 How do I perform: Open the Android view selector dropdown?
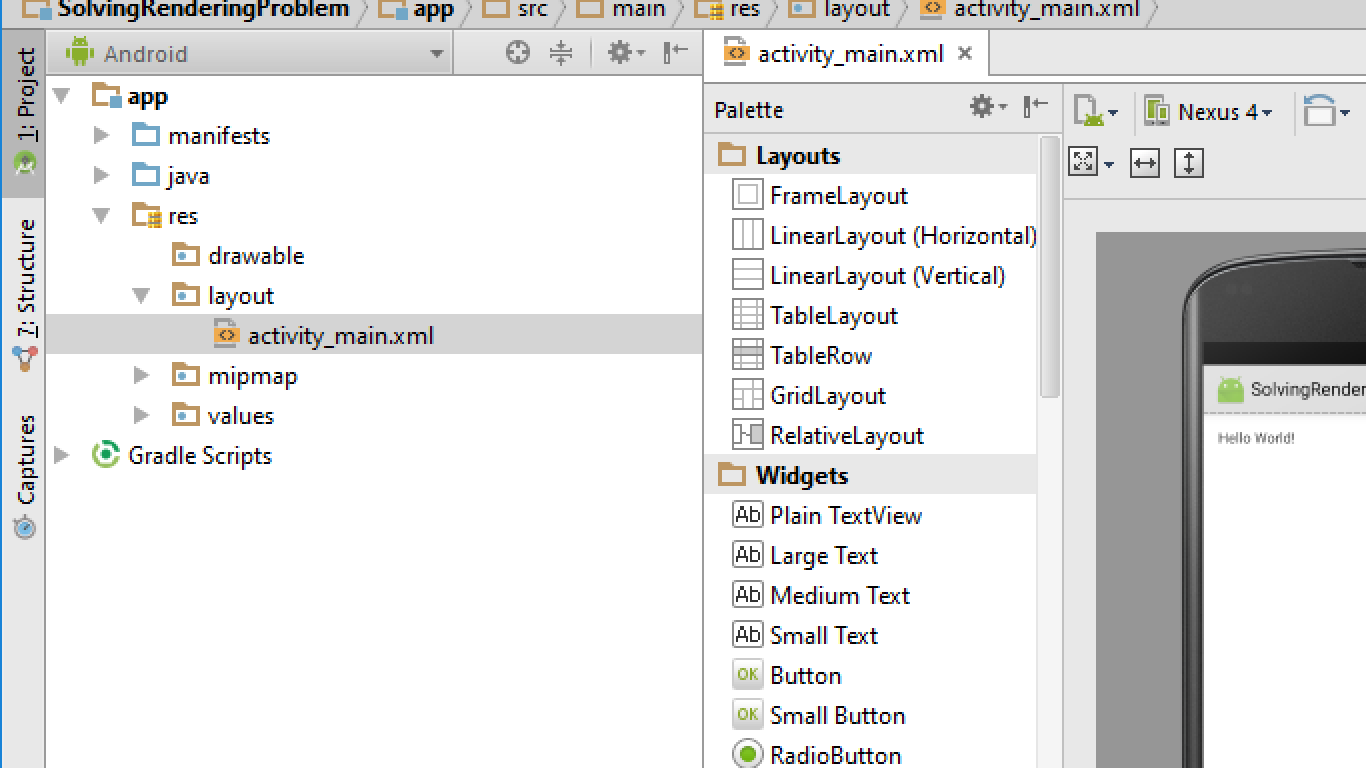[257, 54]
